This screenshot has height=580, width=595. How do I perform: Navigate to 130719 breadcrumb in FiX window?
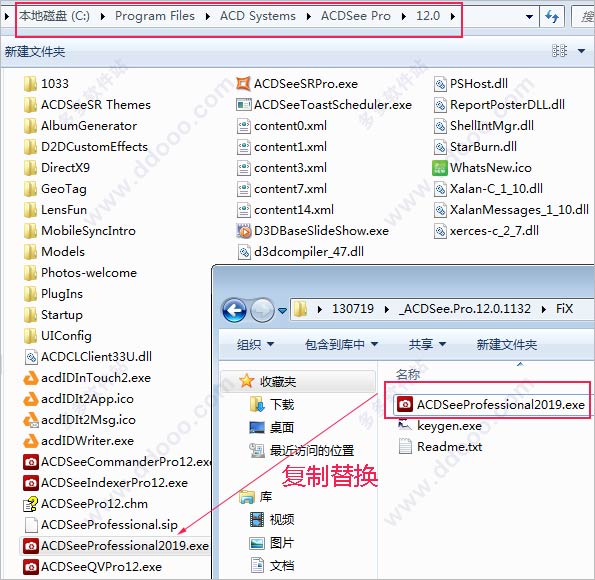[x=353, y=309]
